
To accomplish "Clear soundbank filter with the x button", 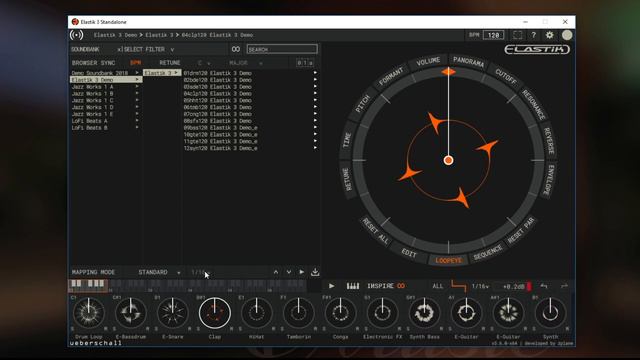I will click(x=119, y=49).
